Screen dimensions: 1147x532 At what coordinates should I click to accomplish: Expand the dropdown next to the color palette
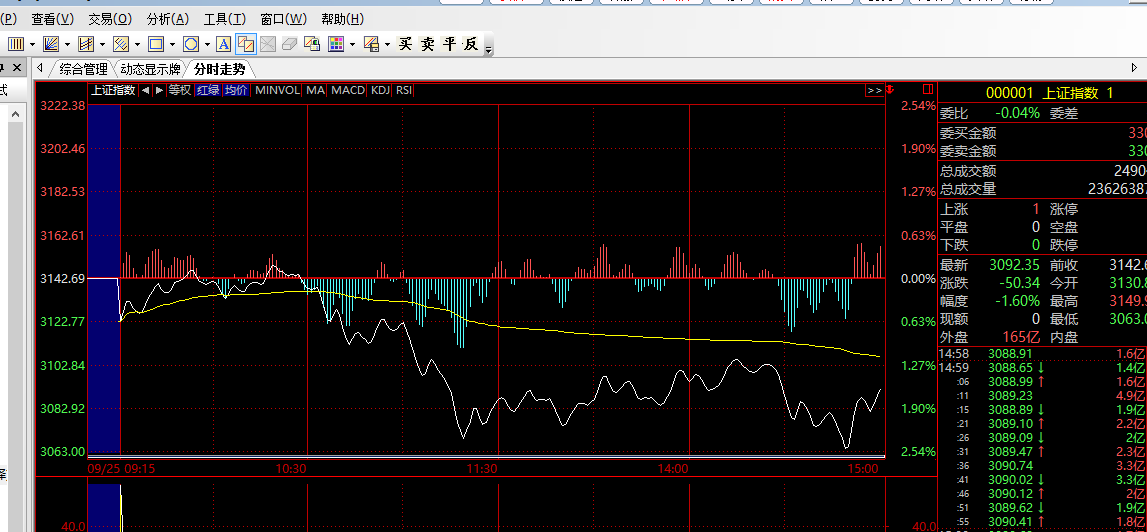click(352, 44)
